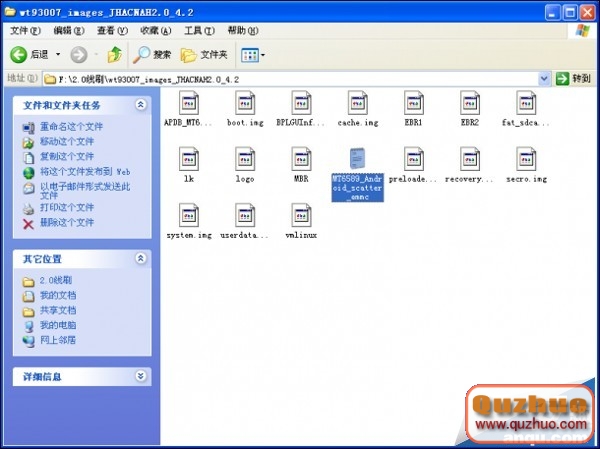600x449 pixels.
Task: Select the secro.img file
Action: pyautogui.click(x=526, y=165)
